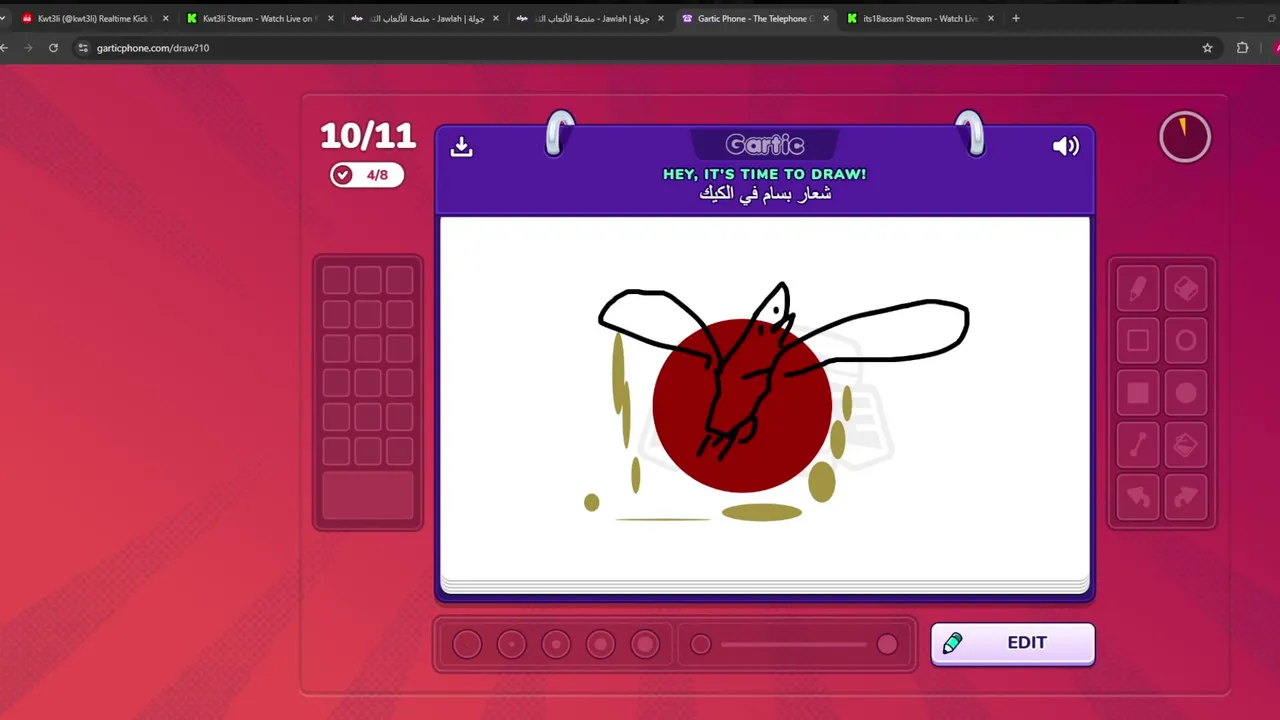1280x720 pixels.
Task: Switch to the Kwt3li Stream tab
Action: click(x=258, y=18)
